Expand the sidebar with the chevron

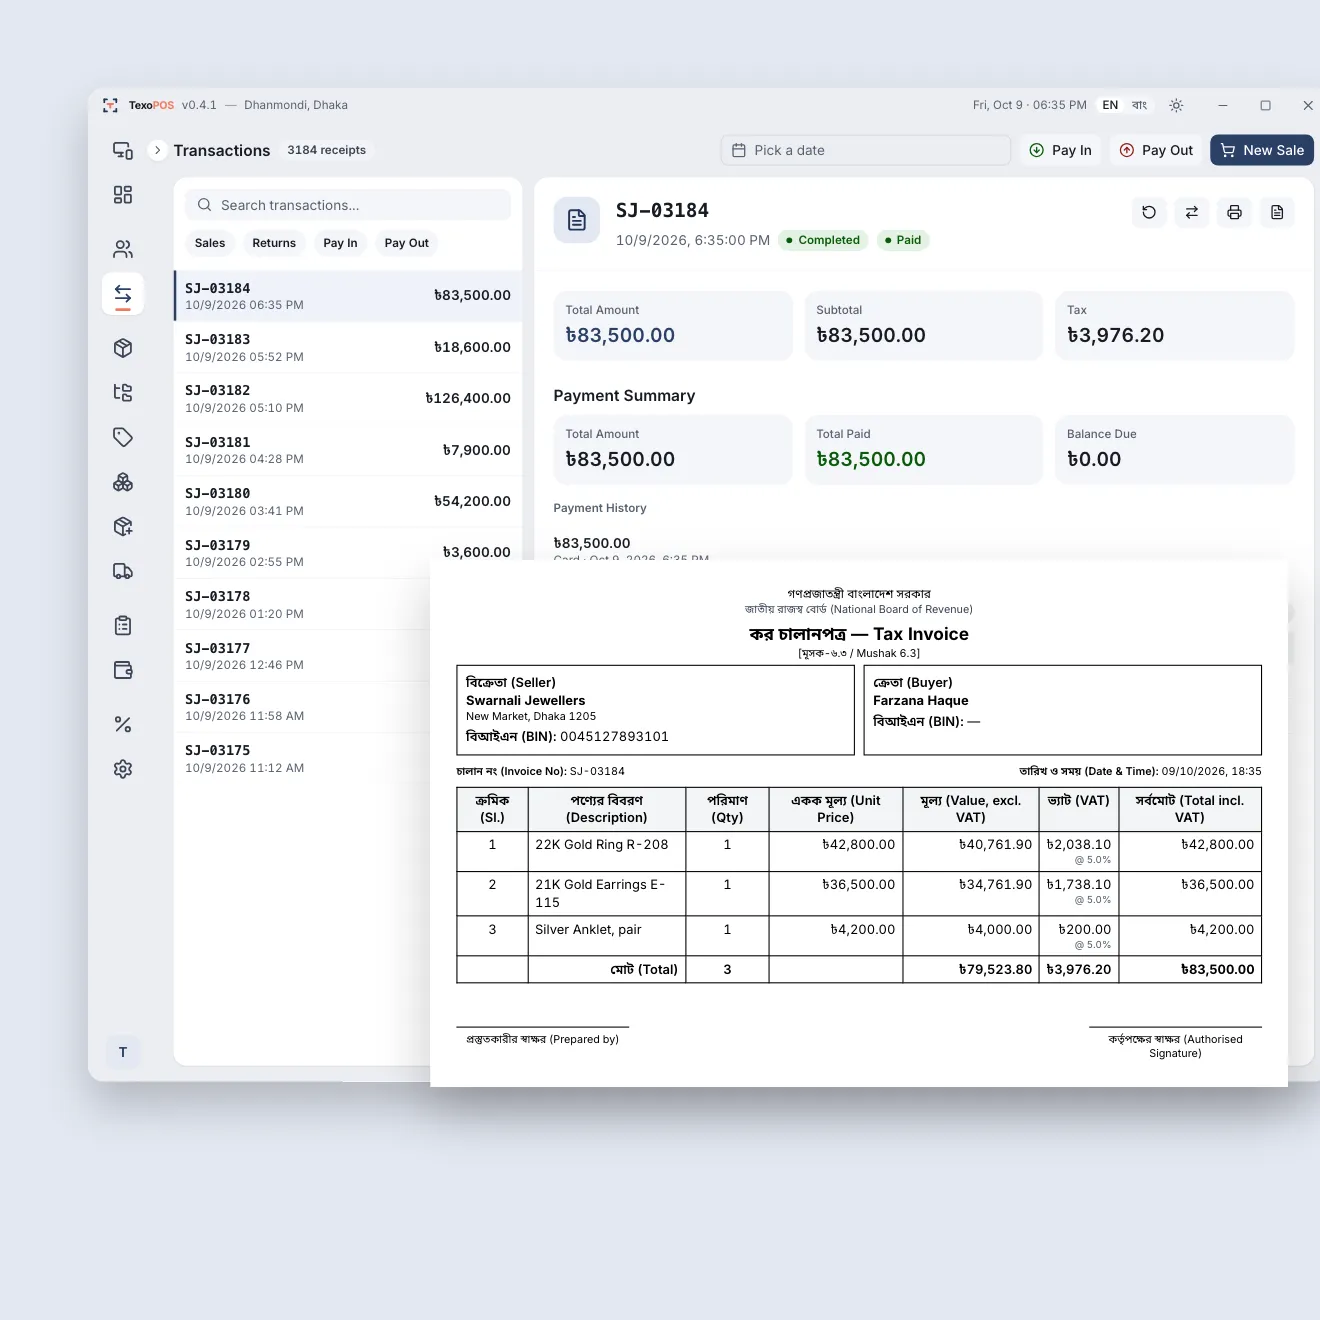pyautogui.click(x=157, y=150)
